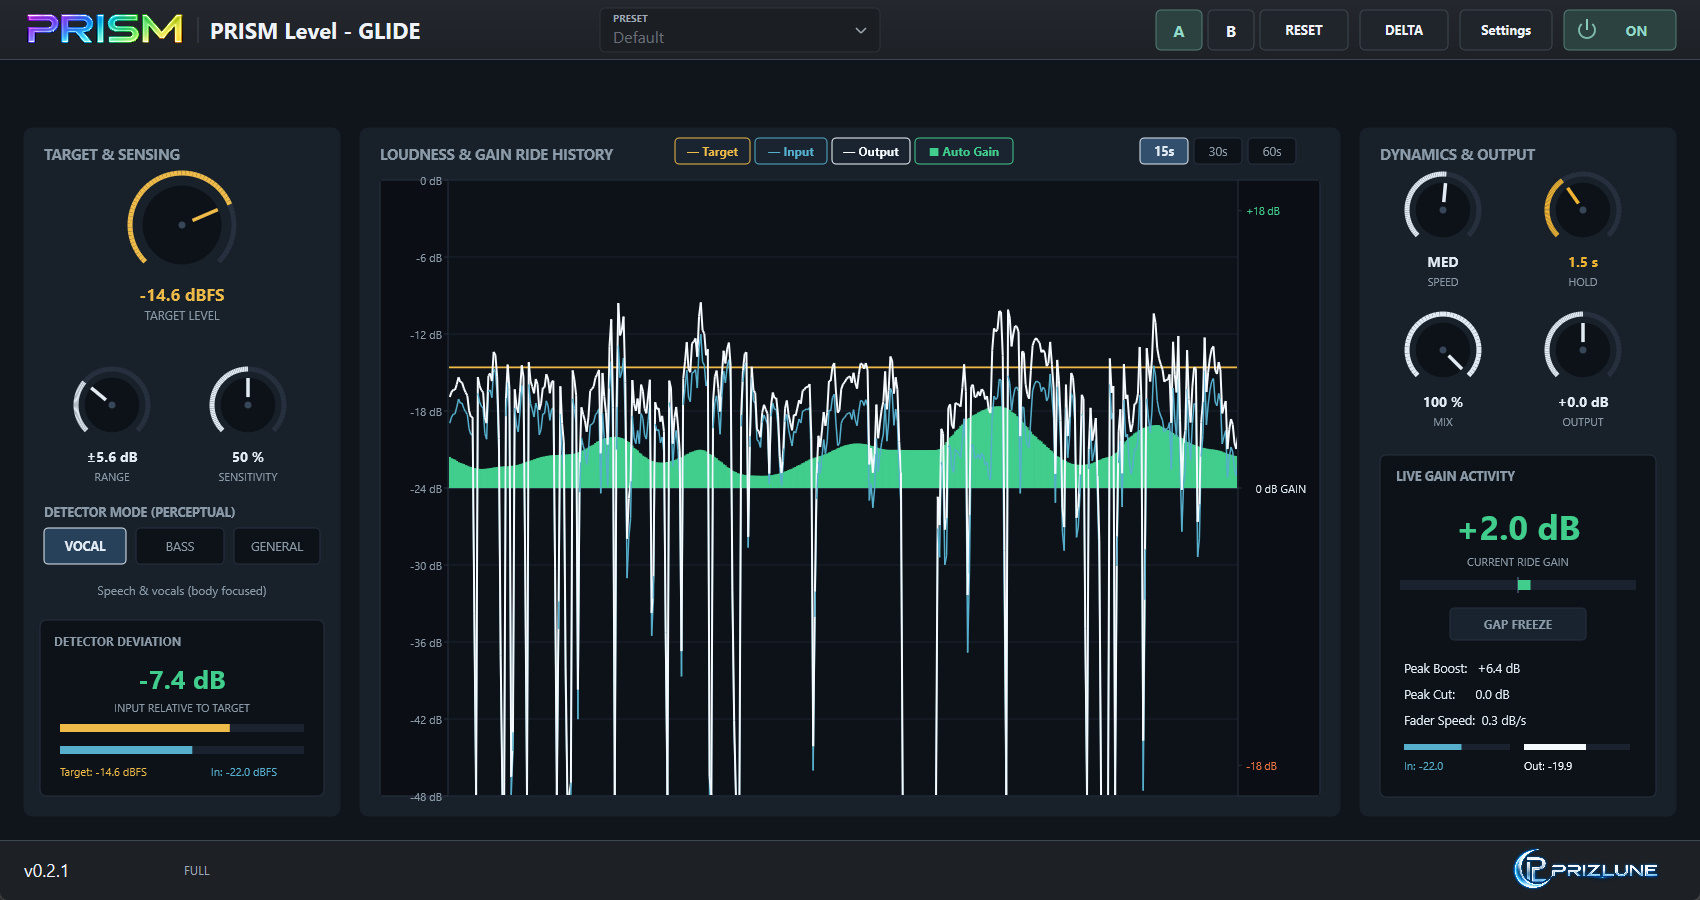Click the Peak Cut 0.0 dB value
The height and width of the screenshot is (900, 1700).
tap(1492, 694)
